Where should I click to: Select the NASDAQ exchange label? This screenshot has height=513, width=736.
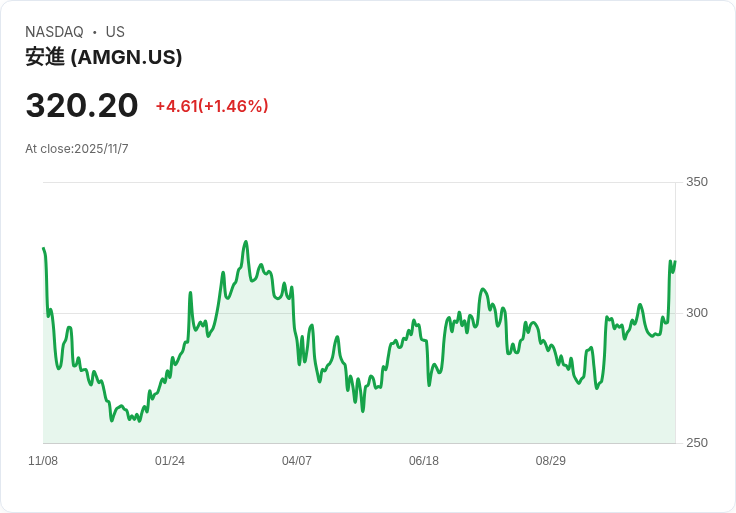tap(54, 32)
